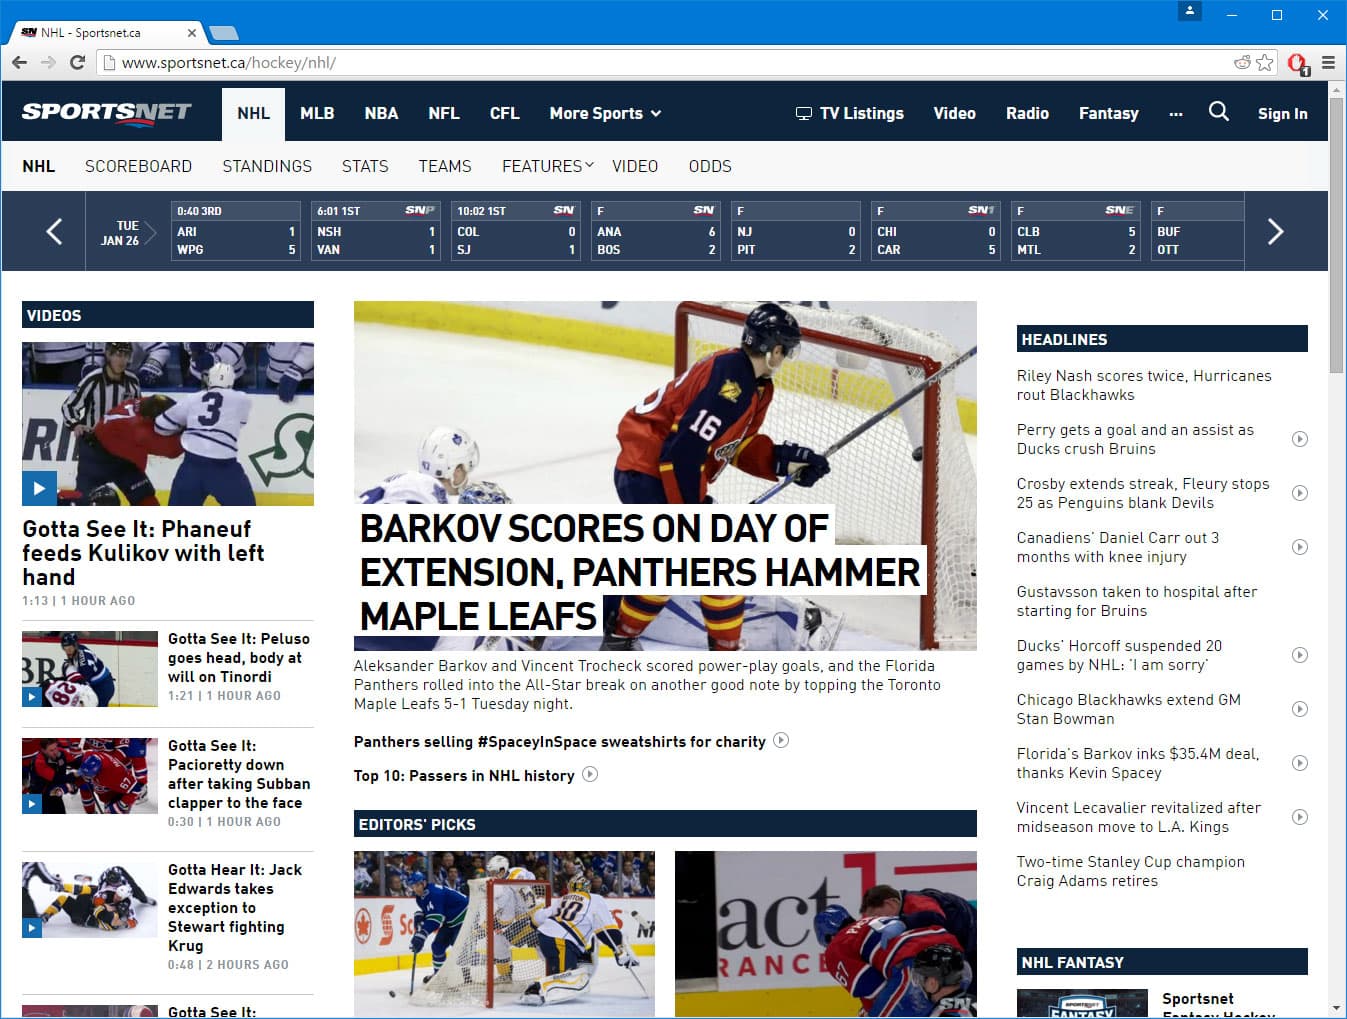This screenshot has height=1019, width=1347.
Task: Open the NBA section
Action: (x=381, y=113)
